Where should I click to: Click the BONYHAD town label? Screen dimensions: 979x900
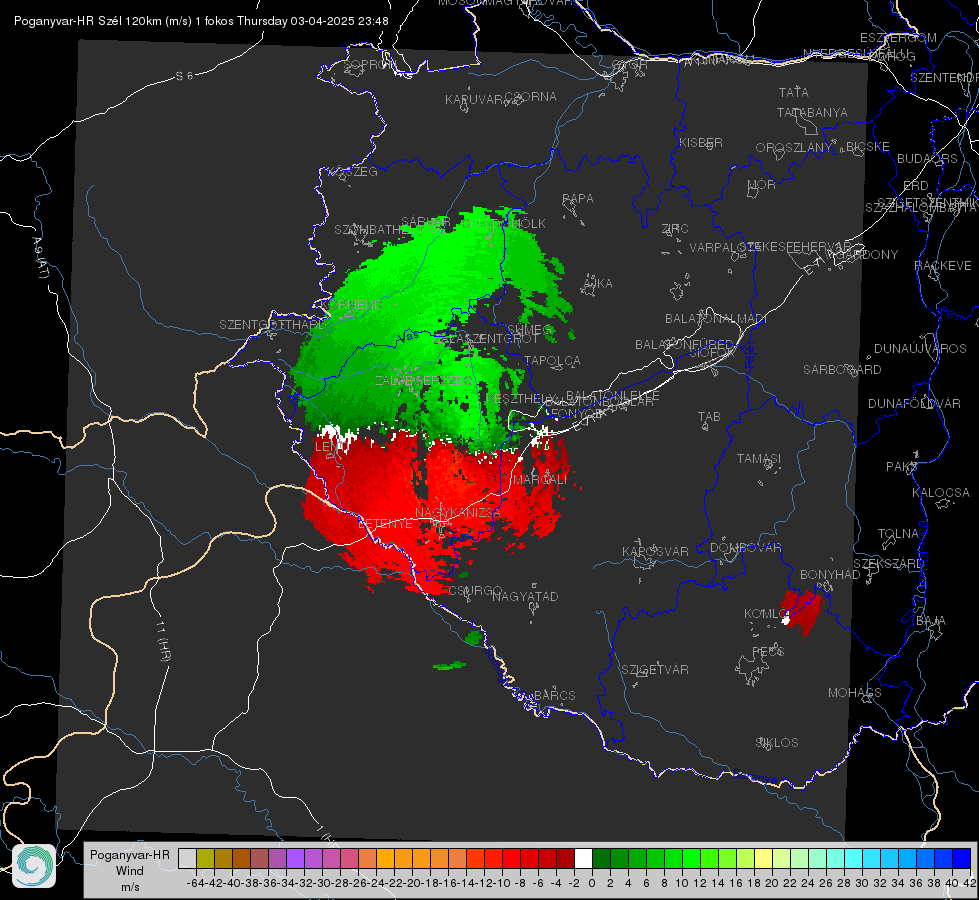830,574
